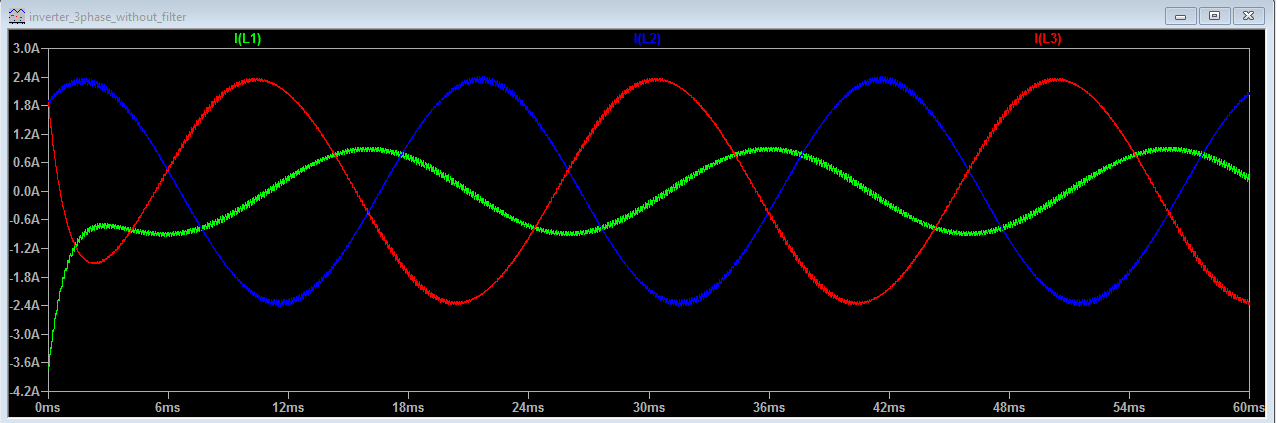
Task: Click the -4.2A vertical axis label
Action: coord(23,391)
